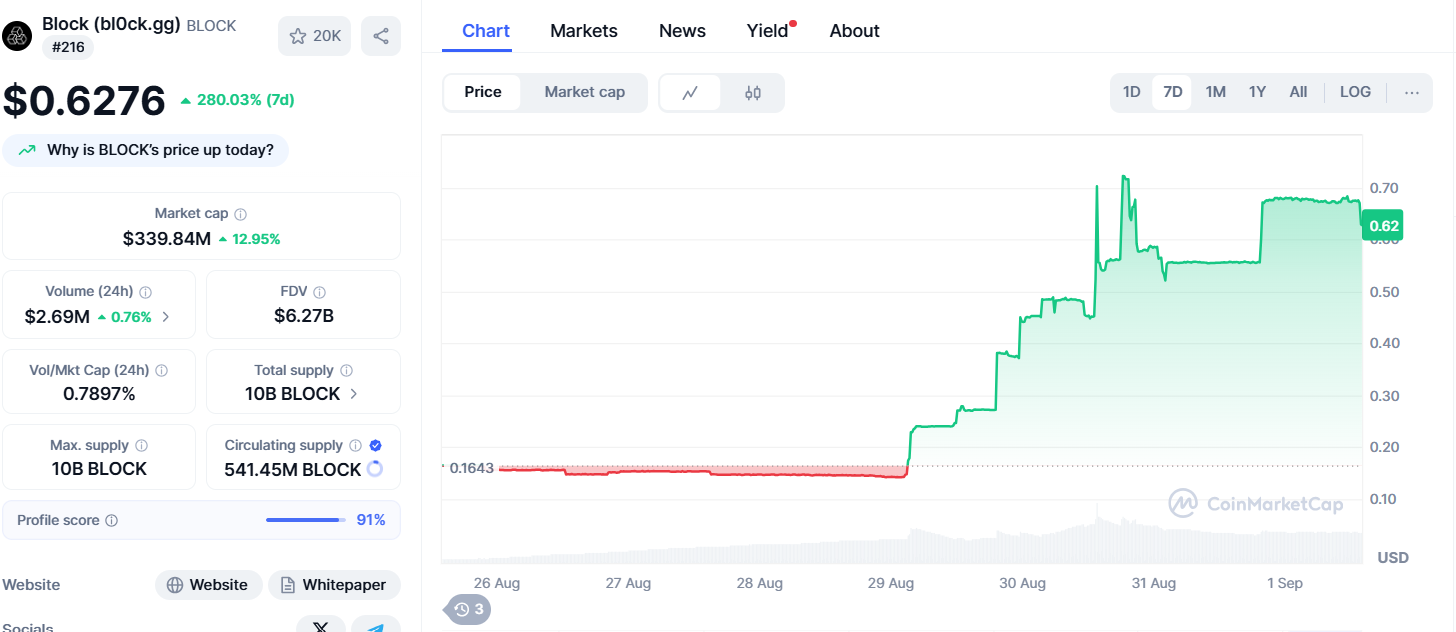Select the Market cap chart toggle
The width and height of the screenshot is (1456, 632).
point(585,92)
